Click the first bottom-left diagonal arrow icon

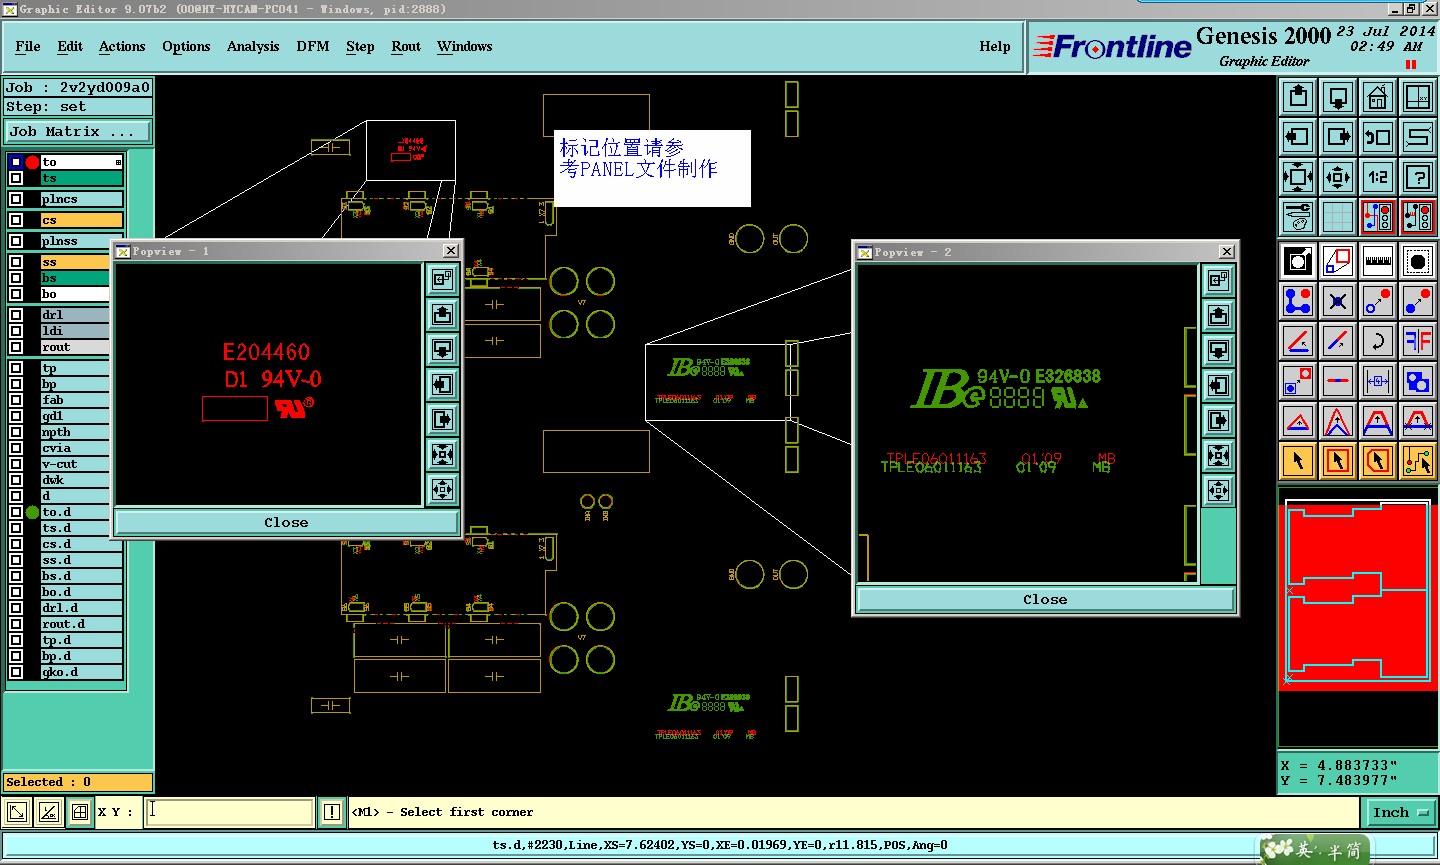click(x=17, y=812)
